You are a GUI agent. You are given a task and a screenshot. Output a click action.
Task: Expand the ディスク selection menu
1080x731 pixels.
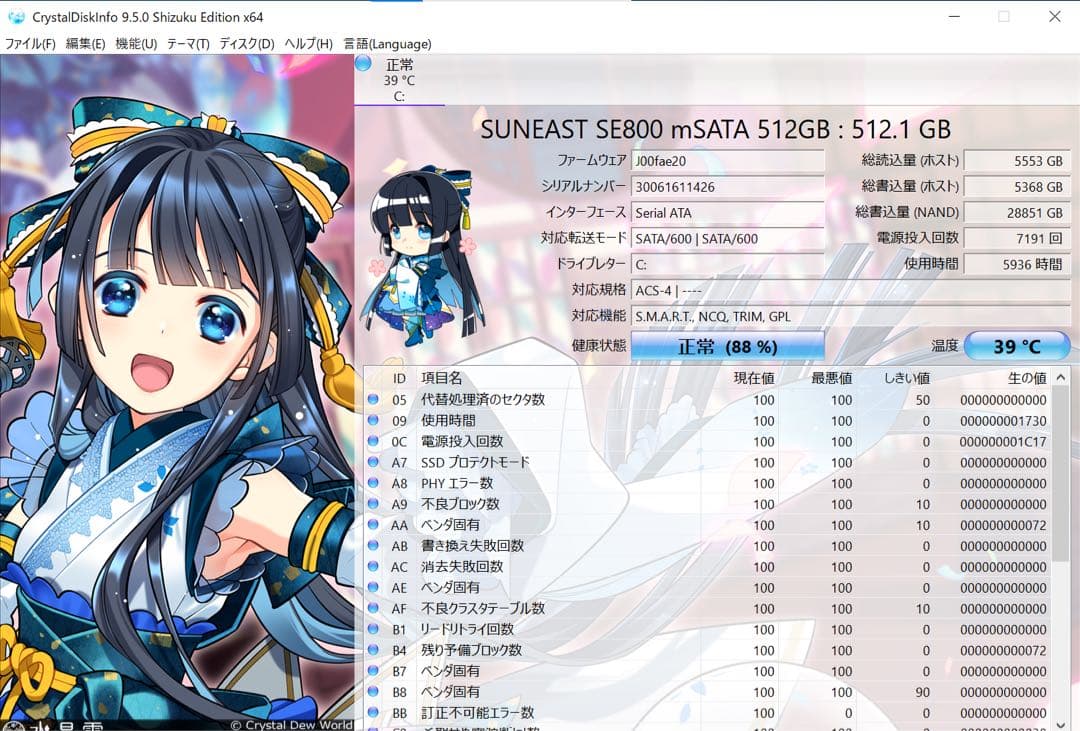[248, 44]
